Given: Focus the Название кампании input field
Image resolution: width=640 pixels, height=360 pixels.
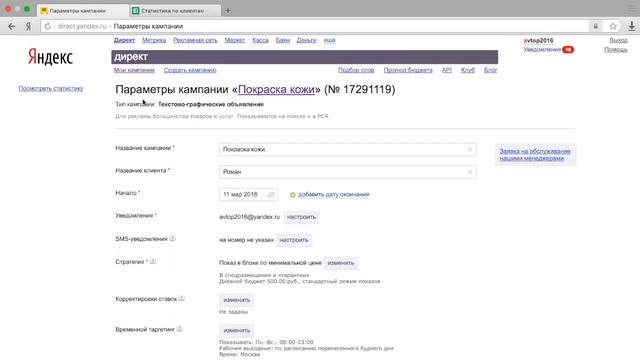Looking at the screenshot, I should click(x=348, y=149).
